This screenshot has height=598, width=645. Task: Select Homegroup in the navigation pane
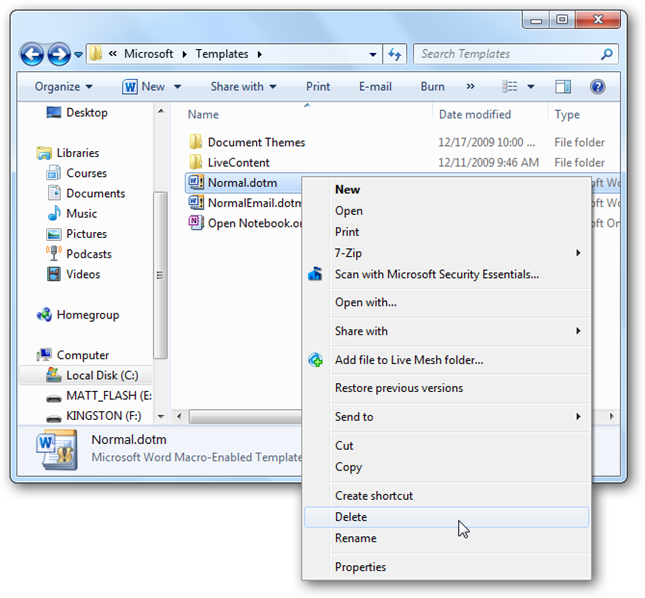(x=78, y=315)
